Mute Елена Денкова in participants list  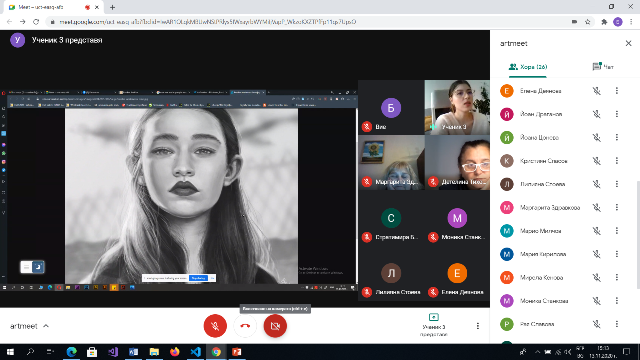point(596,91)
